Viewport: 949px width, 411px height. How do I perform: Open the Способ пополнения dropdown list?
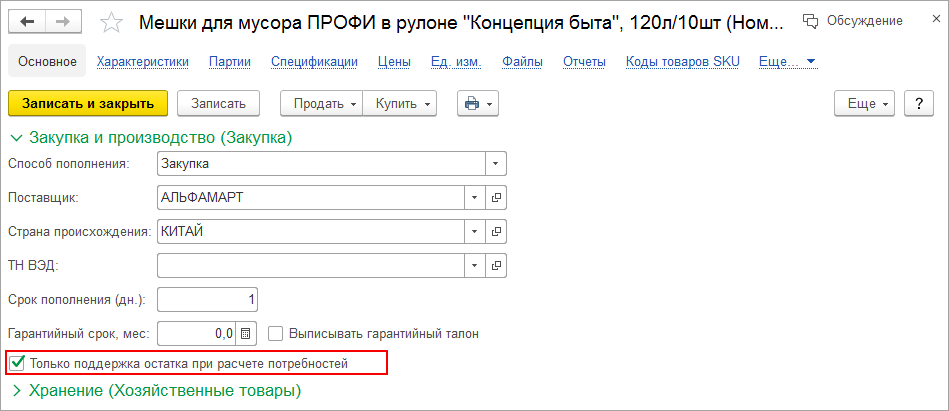tap(495, 163)
